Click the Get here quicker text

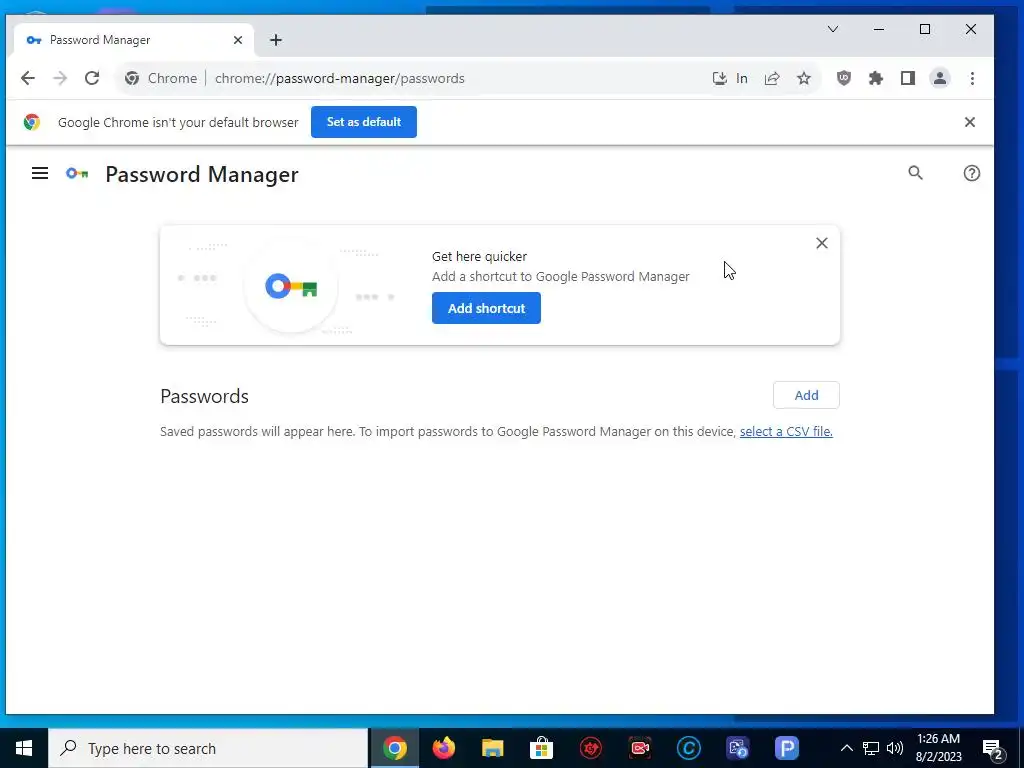[479, 257]
